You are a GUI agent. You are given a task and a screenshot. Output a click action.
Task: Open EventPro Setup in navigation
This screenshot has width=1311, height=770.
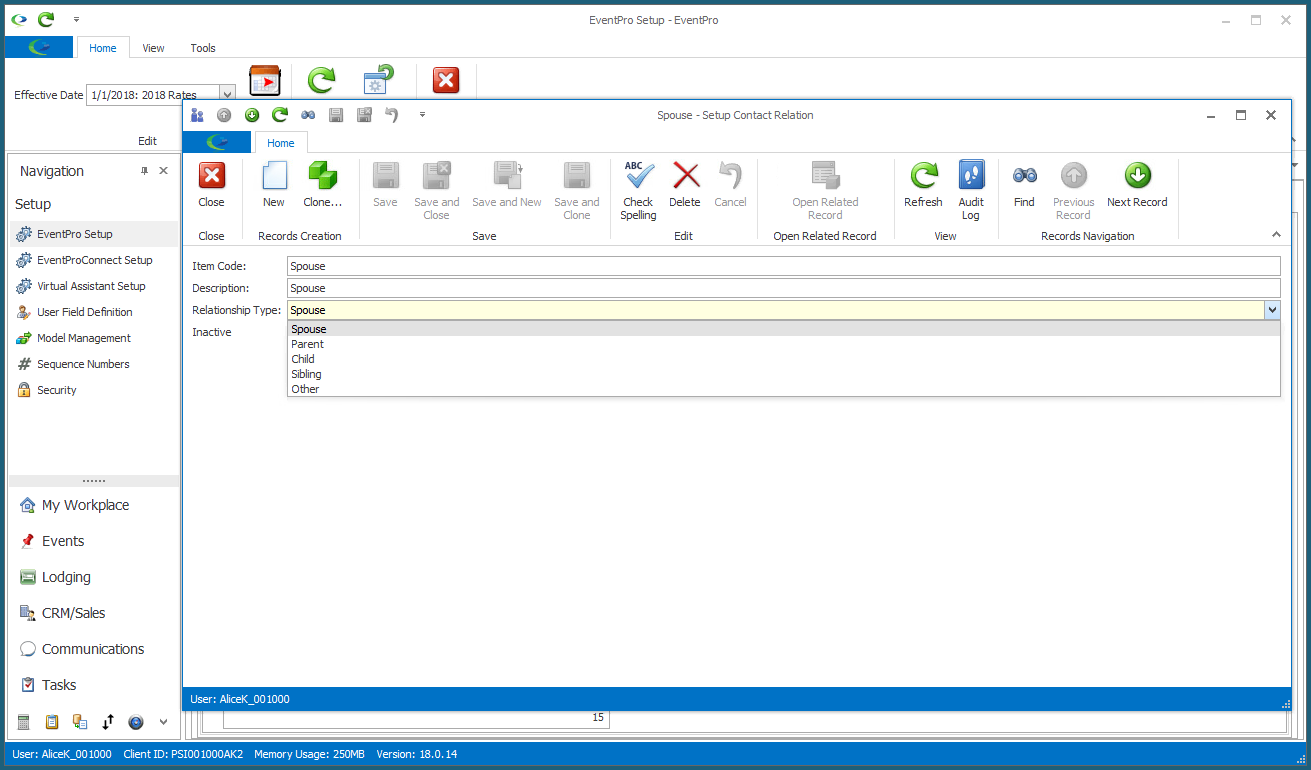[94, 234]
